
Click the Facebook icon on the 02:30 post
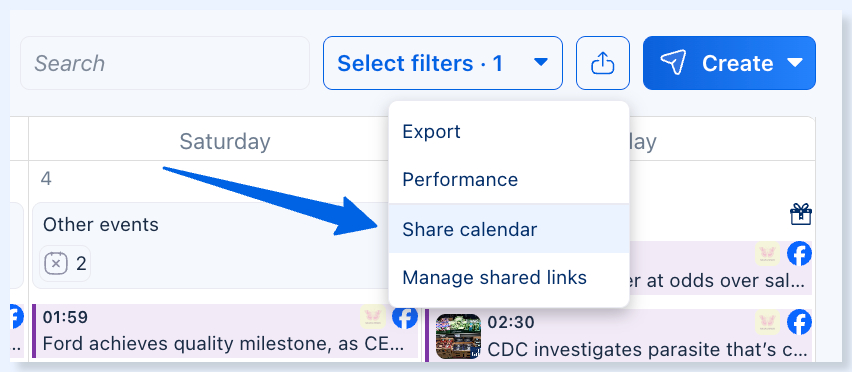[x=800, y=323]
